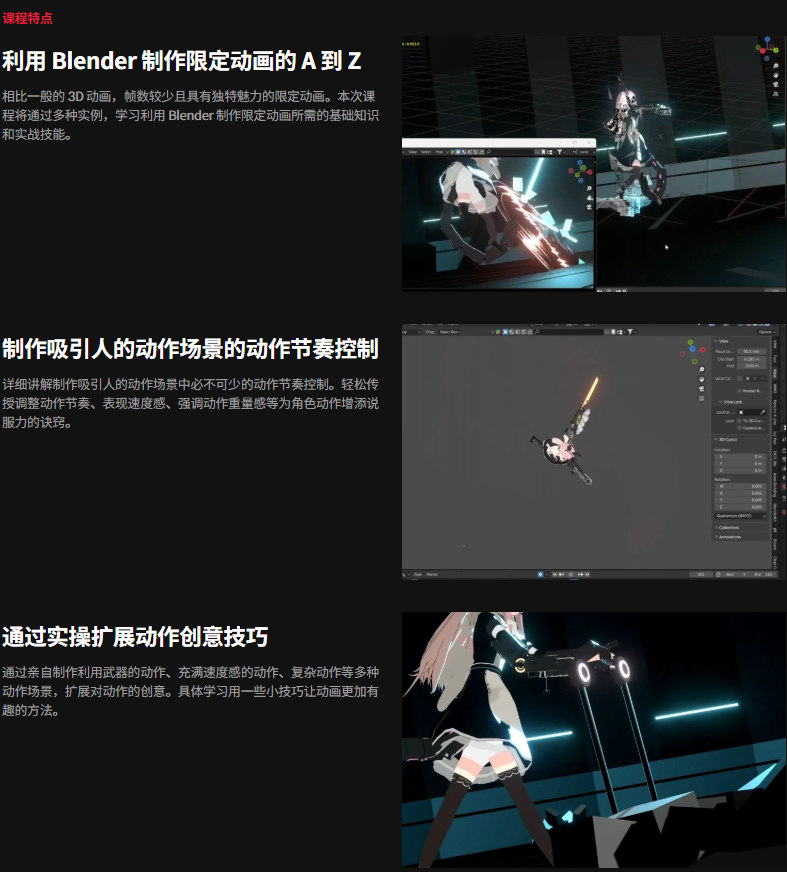Click the hand pan icon inside the floating preview window
The image size is (787, 872).
(589, 197)
